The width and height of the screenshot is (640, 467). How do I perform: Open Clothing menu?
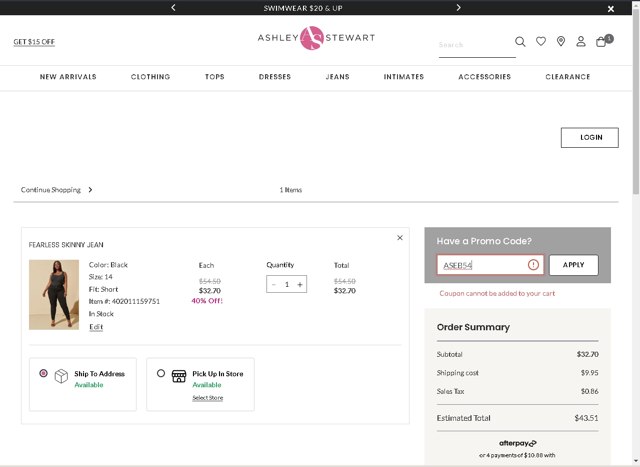coord(150,77)
